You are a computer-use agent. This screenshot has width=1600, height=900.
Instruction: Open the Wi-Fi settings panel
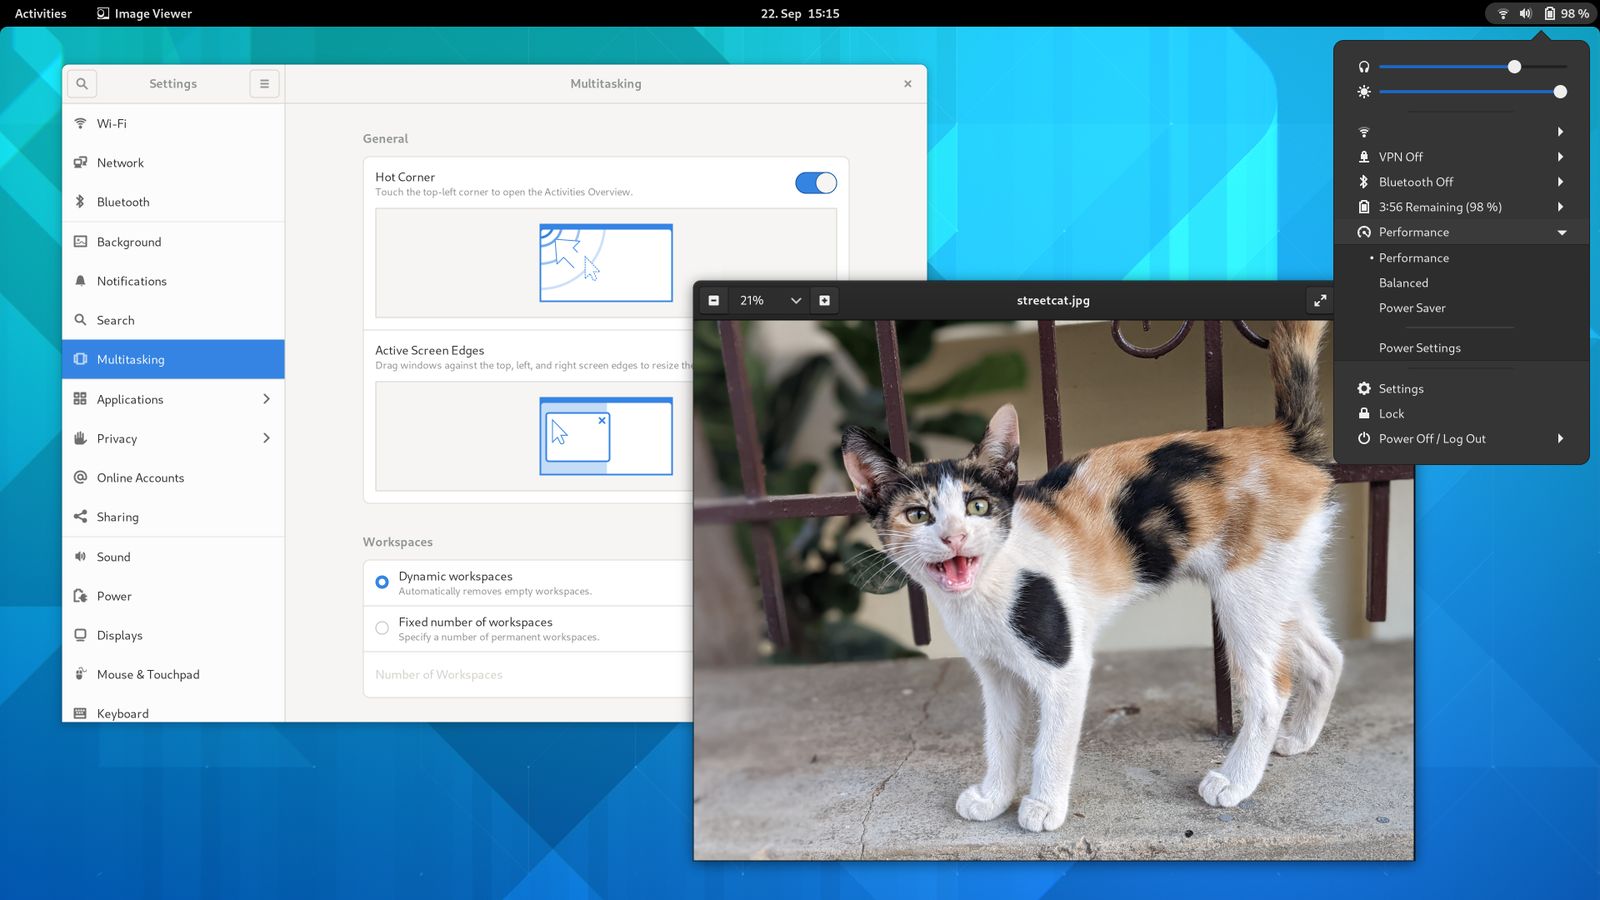(110, 123)
